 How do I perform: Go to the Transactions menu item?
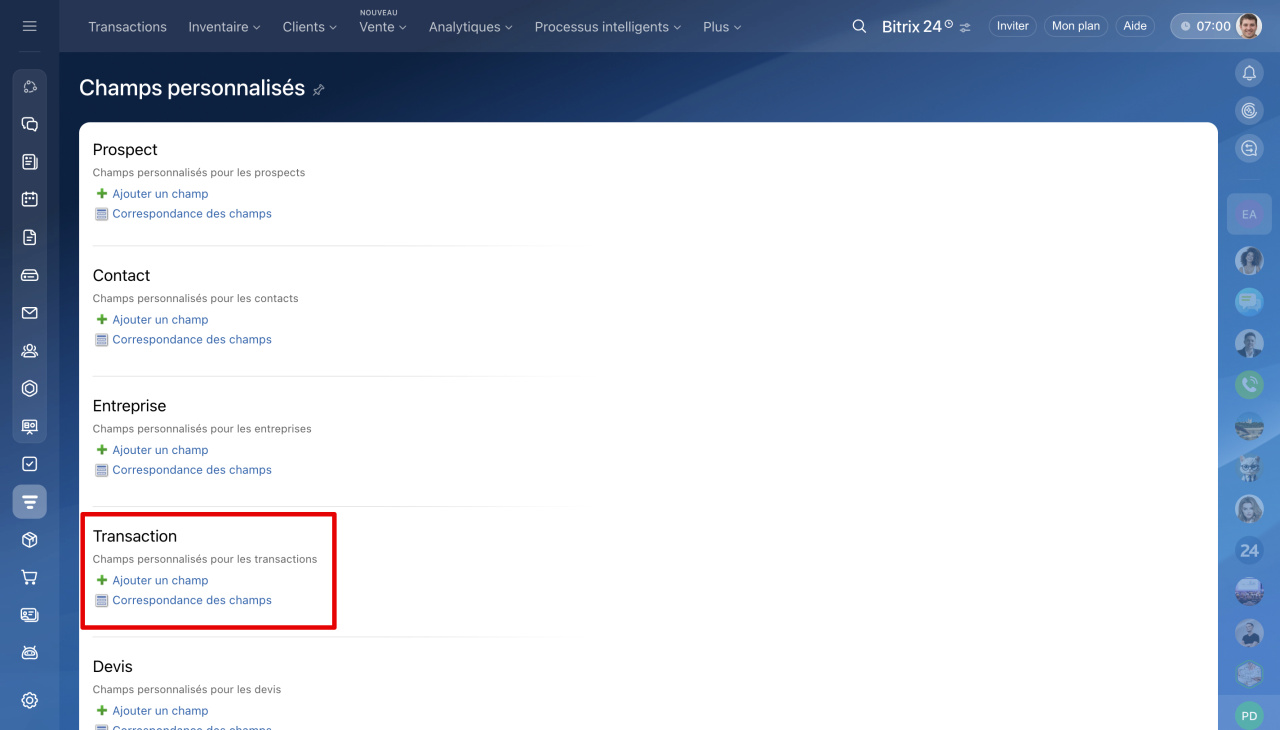point(127,27)
